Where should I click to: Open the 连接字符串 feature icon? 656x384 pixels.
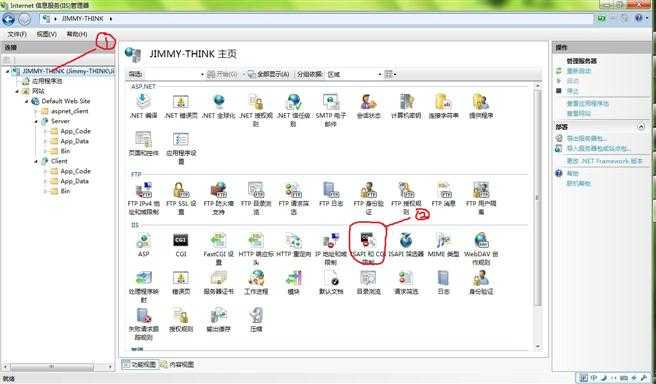point(443,105)
